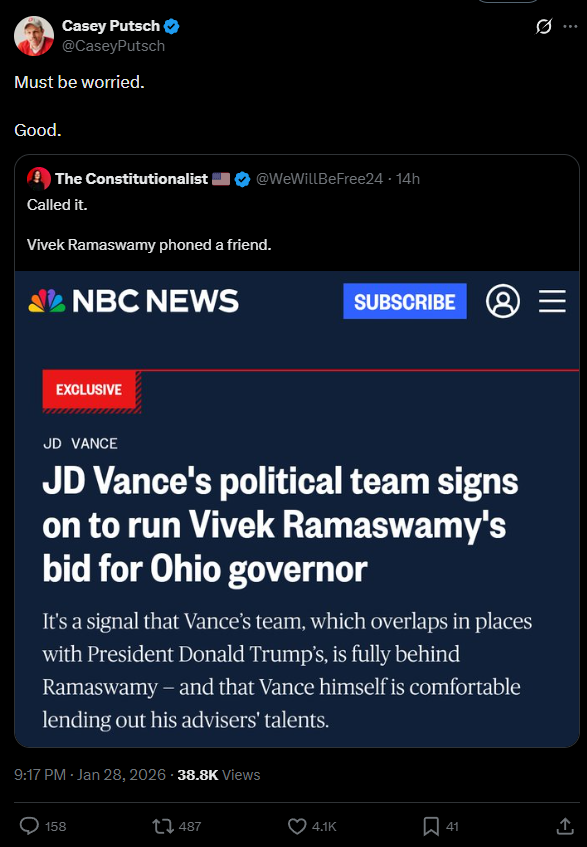Viewport: 587px width, 847px height.
Task: Open the @WeWillBeFree24 handle
Action: (x=319, y=179)
